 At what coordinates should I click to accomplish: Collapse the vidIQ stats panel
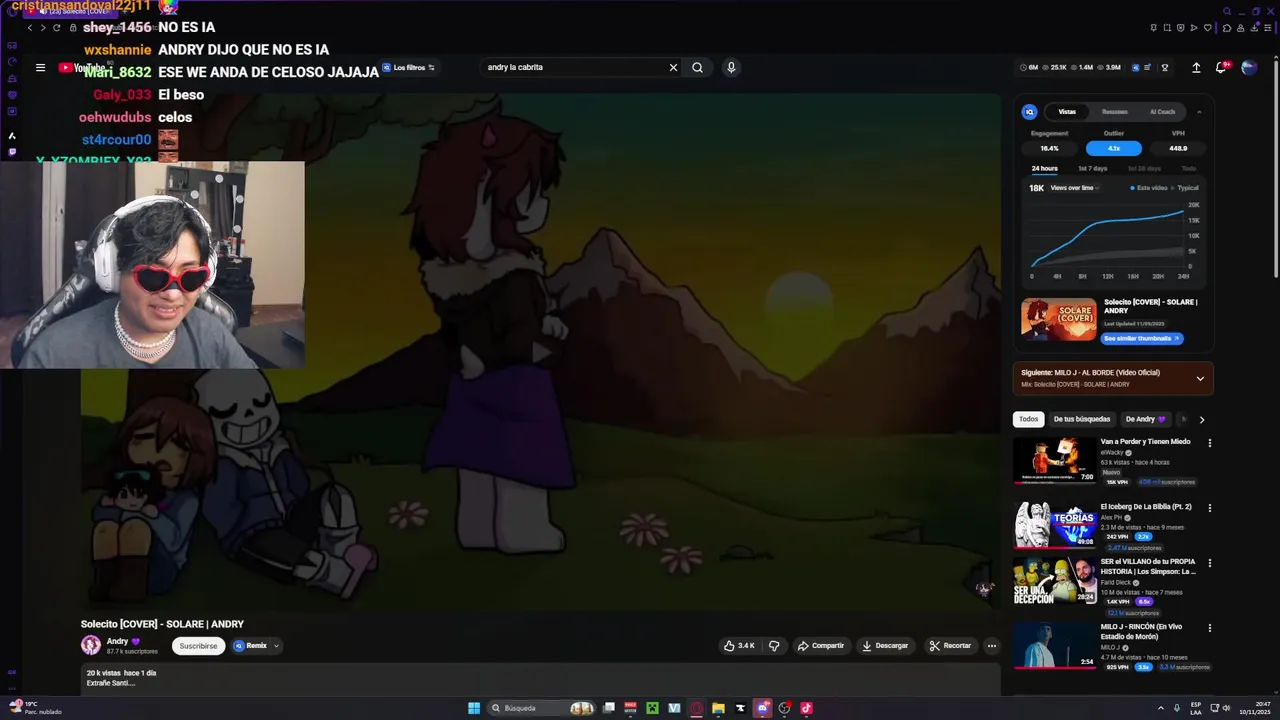[x=1199, y=112]
